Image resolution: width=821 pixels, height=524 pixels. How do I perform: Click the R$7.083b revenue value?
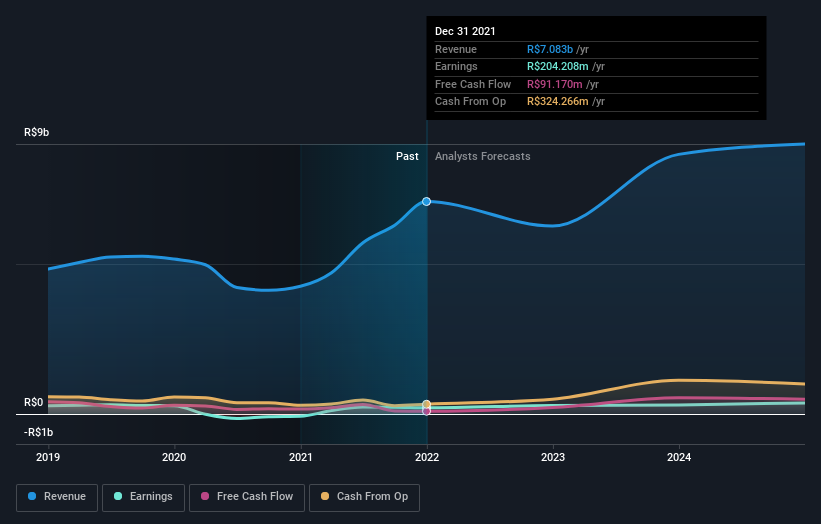pyautogui.click(x=550, y=49)
